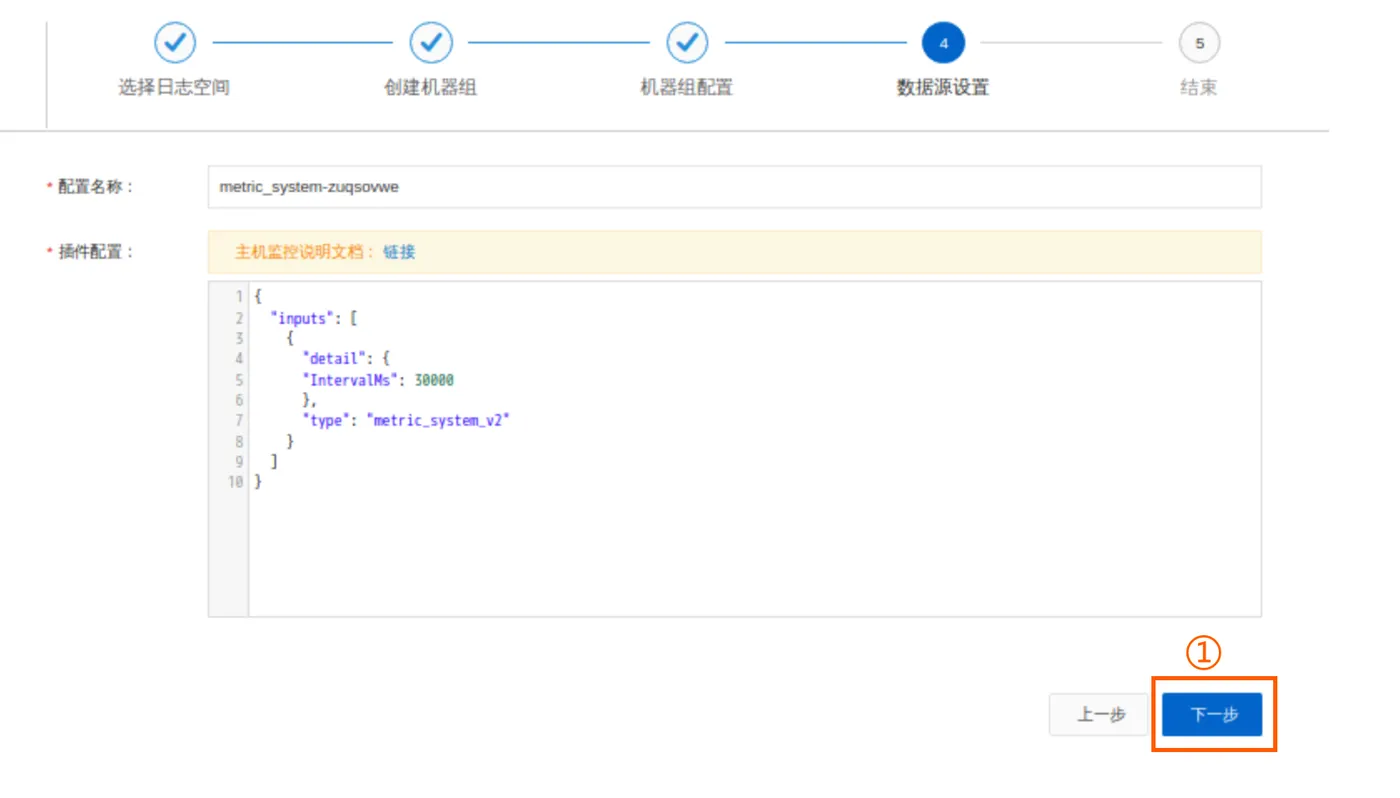Click the 主机监控说明文档 text
The image size is (1400, 798).
[x=304, y=252]
